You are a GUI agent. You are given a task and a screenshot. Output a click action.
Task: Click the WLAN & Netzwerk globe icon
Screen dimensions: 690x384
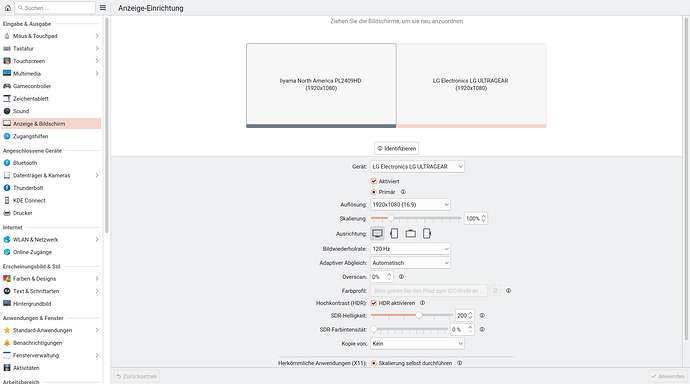coord(7,240)
